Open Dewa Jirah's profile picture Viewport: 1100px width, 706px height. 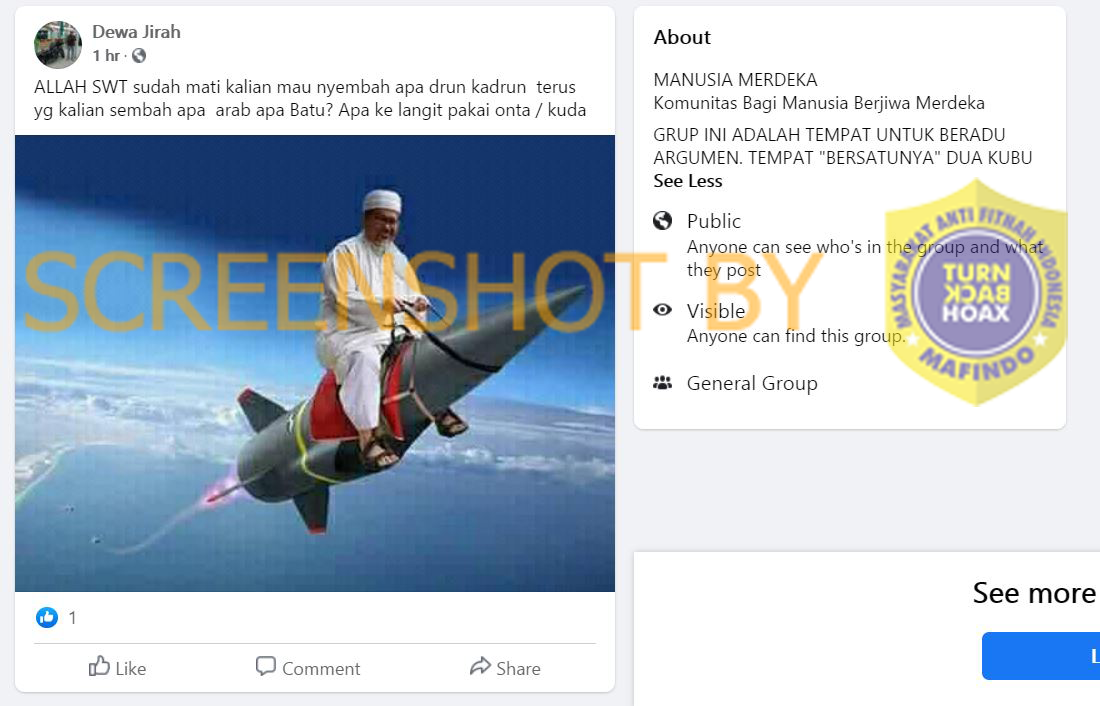tap(58, 44)
